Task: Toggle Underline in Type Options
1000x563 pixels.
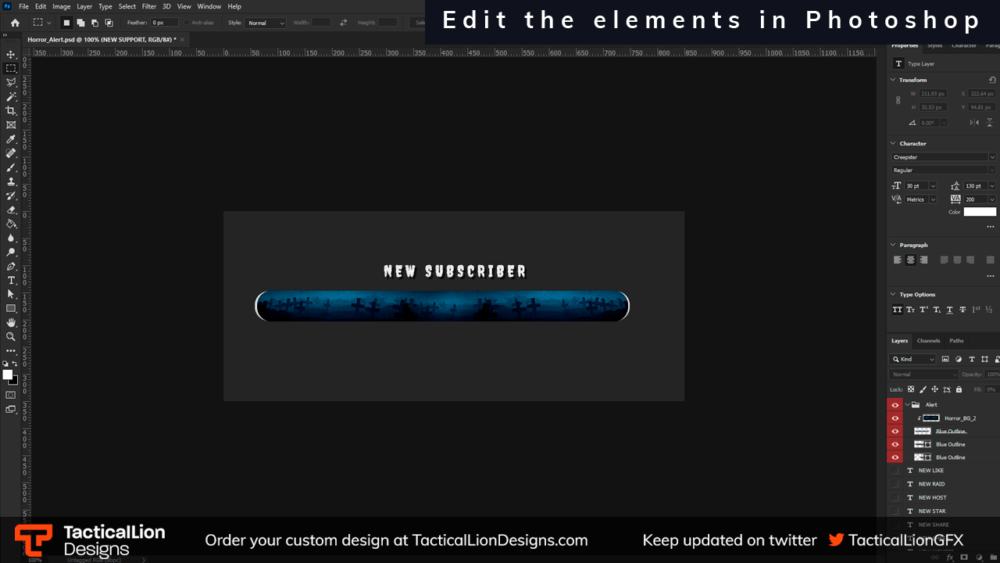Action: click(x=950, y=310)
